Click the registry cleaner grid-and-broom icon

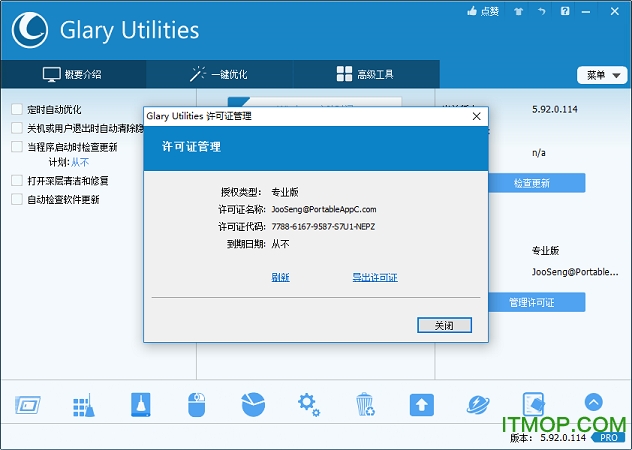click(x=83, y=405)
